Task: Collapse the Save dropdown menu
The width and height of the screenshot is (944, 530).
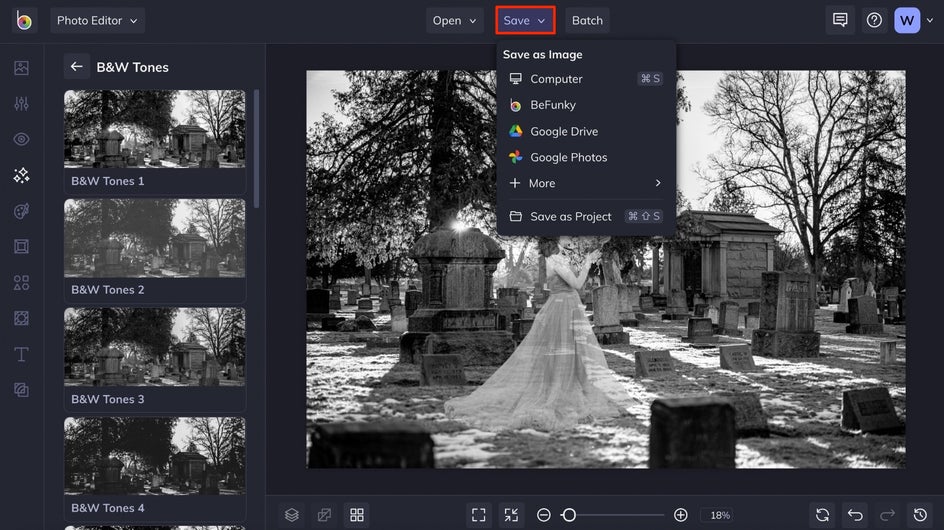Action: click(525, 20)
